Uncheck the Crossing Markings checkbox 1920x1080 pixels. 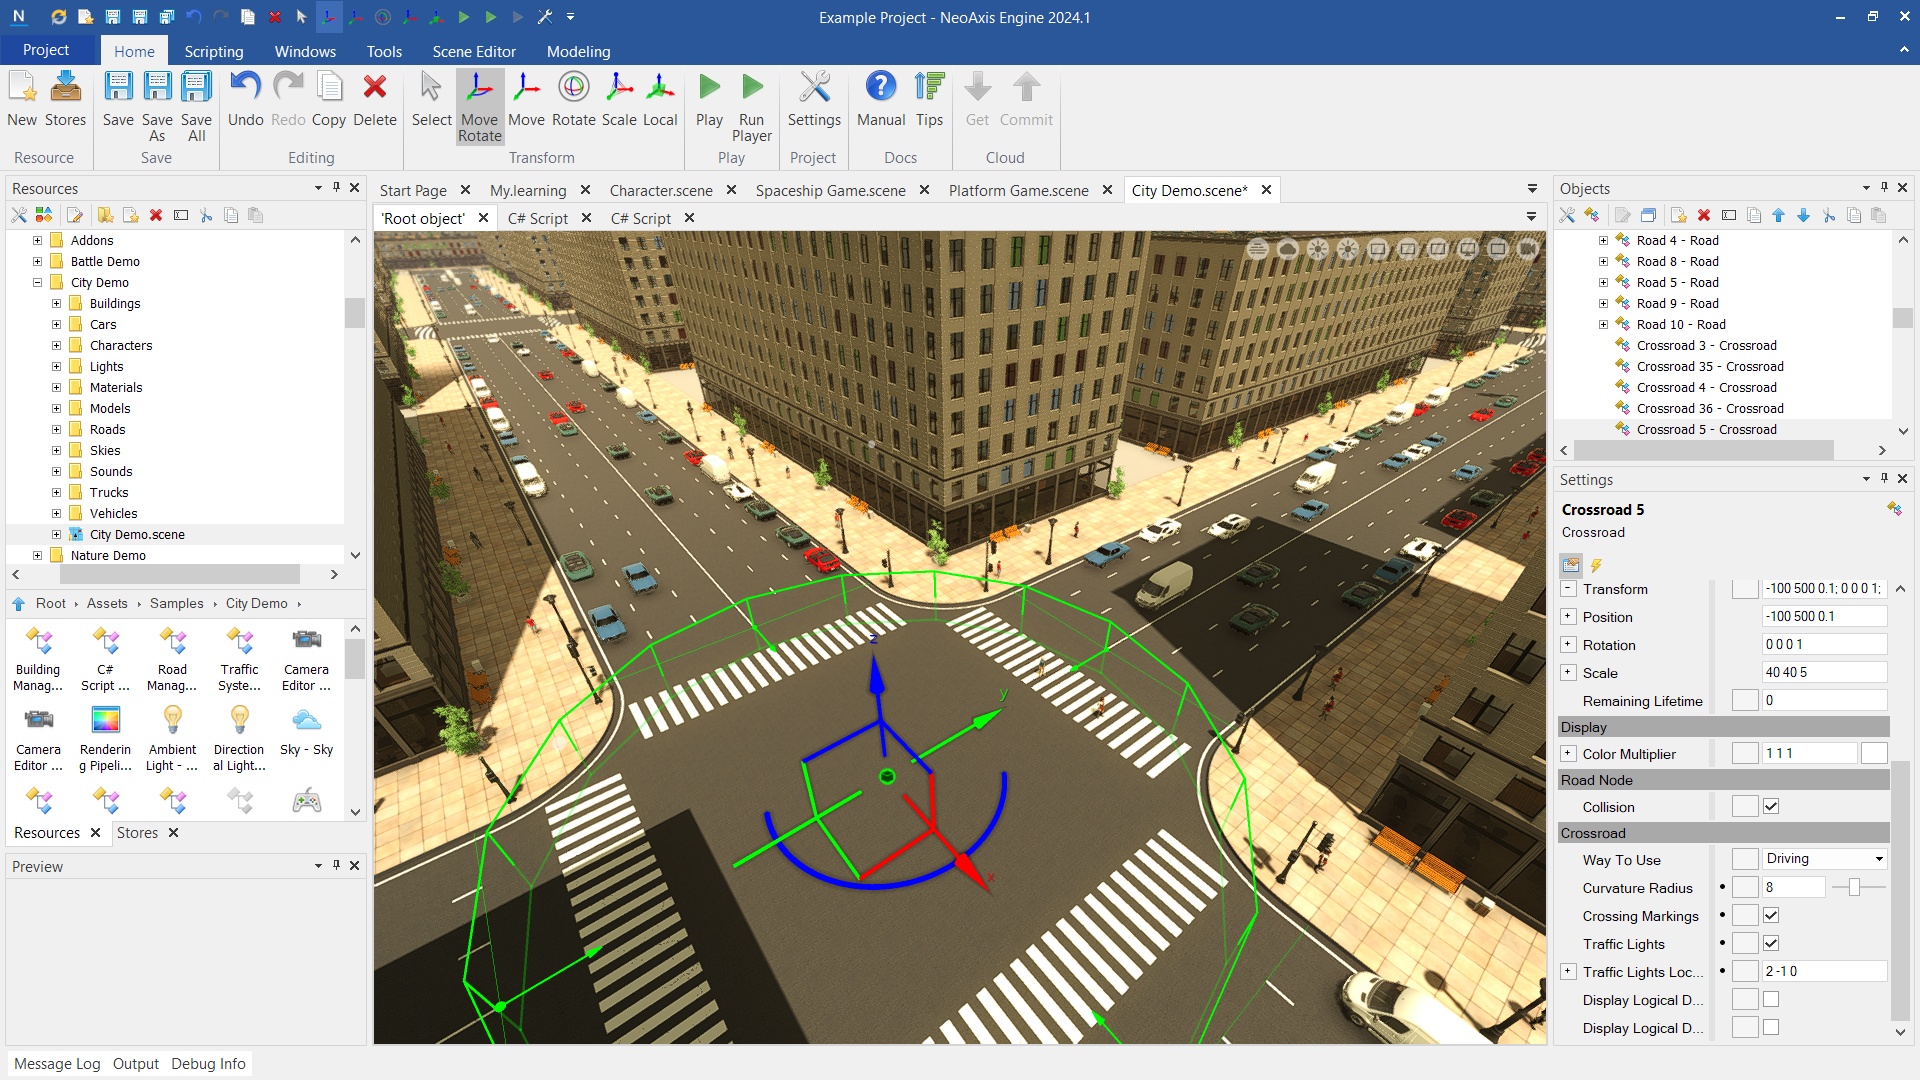pyautogui.click(x=1771, y=916)
